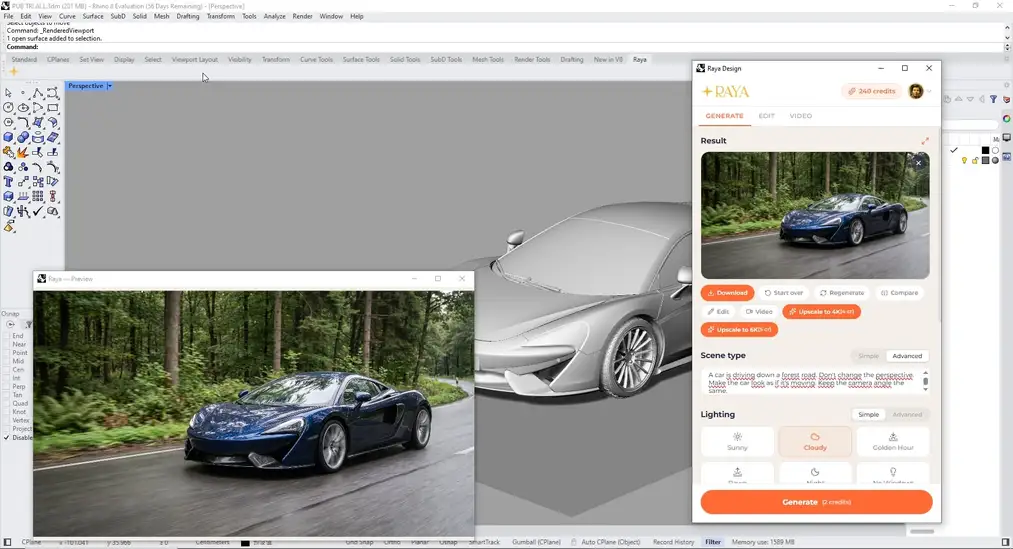This screenshot has width=1013, height=549.
Task: Click the generated car thumbnail in Raya panel
Action: [815, 215]
